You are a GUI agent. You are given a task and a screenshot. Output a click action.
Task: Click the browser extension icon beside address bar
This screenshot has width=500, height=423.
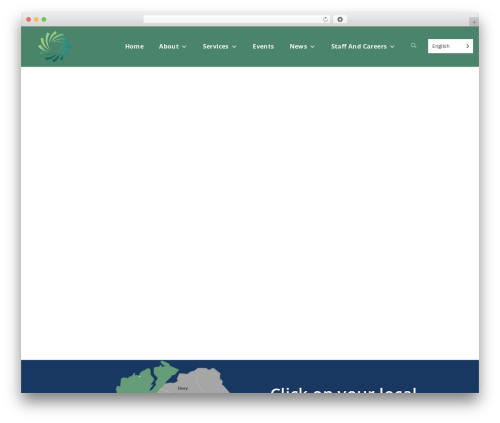340,19
